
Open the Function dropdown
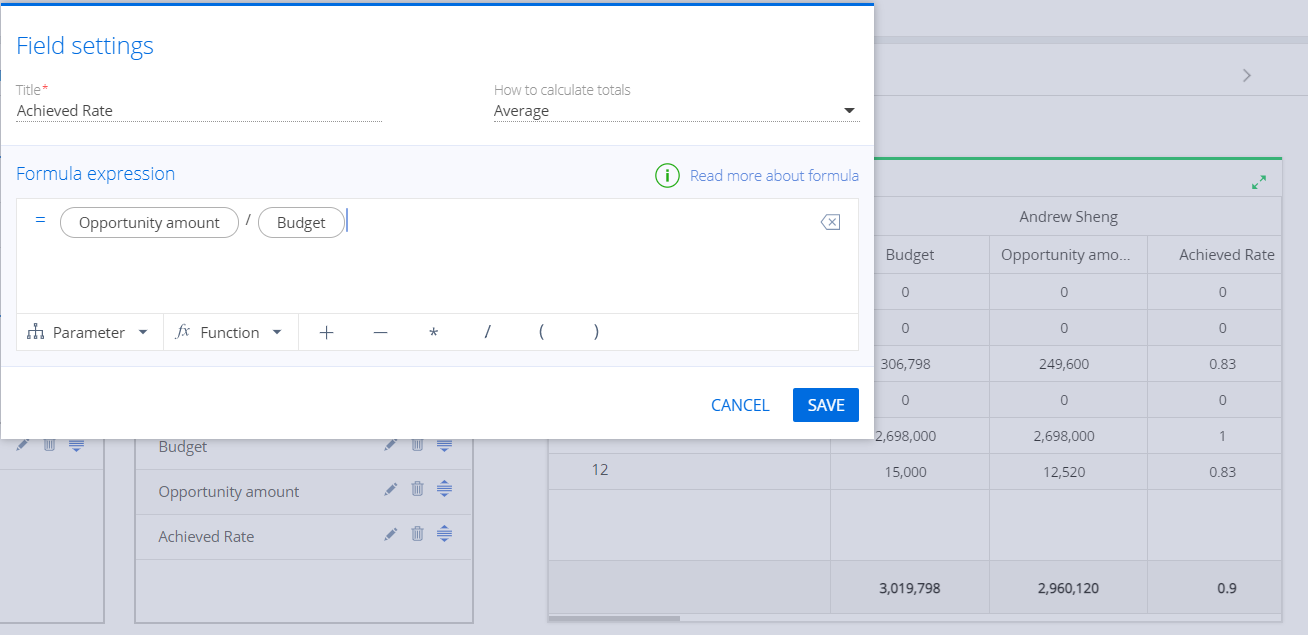pyautogui.click(x=230, y=333)
